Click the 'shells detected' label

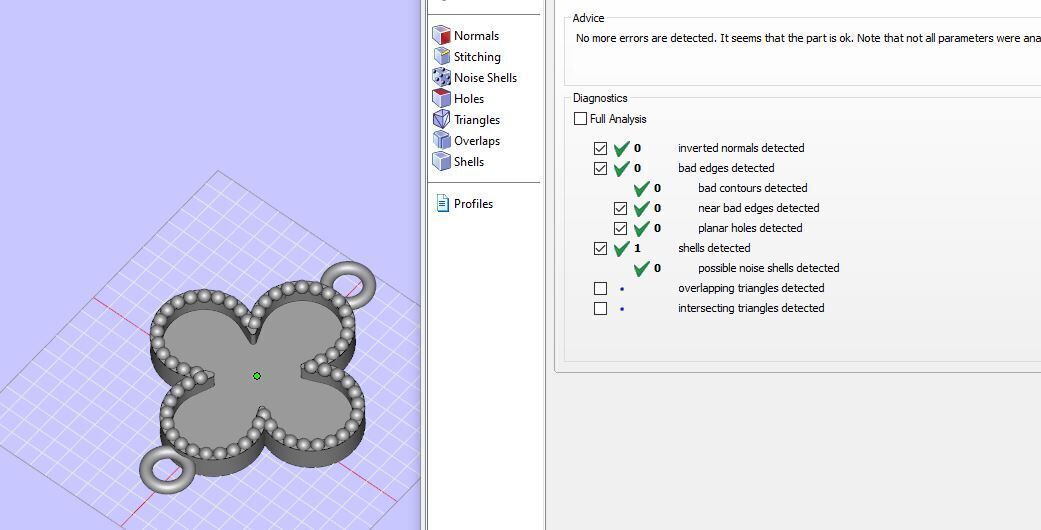coord(714,248)
